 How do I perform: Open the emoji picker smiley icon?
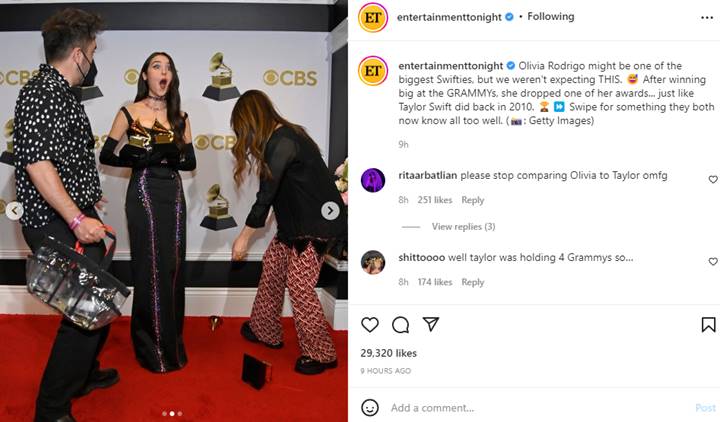(370, 408)
